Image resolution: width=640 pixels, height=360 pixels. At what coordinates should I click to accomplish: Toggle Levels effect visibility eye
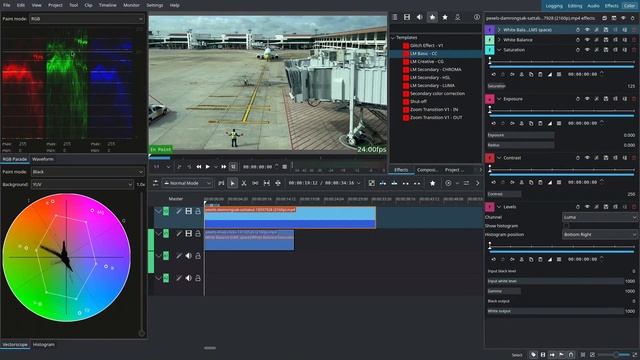coord(587,207)
